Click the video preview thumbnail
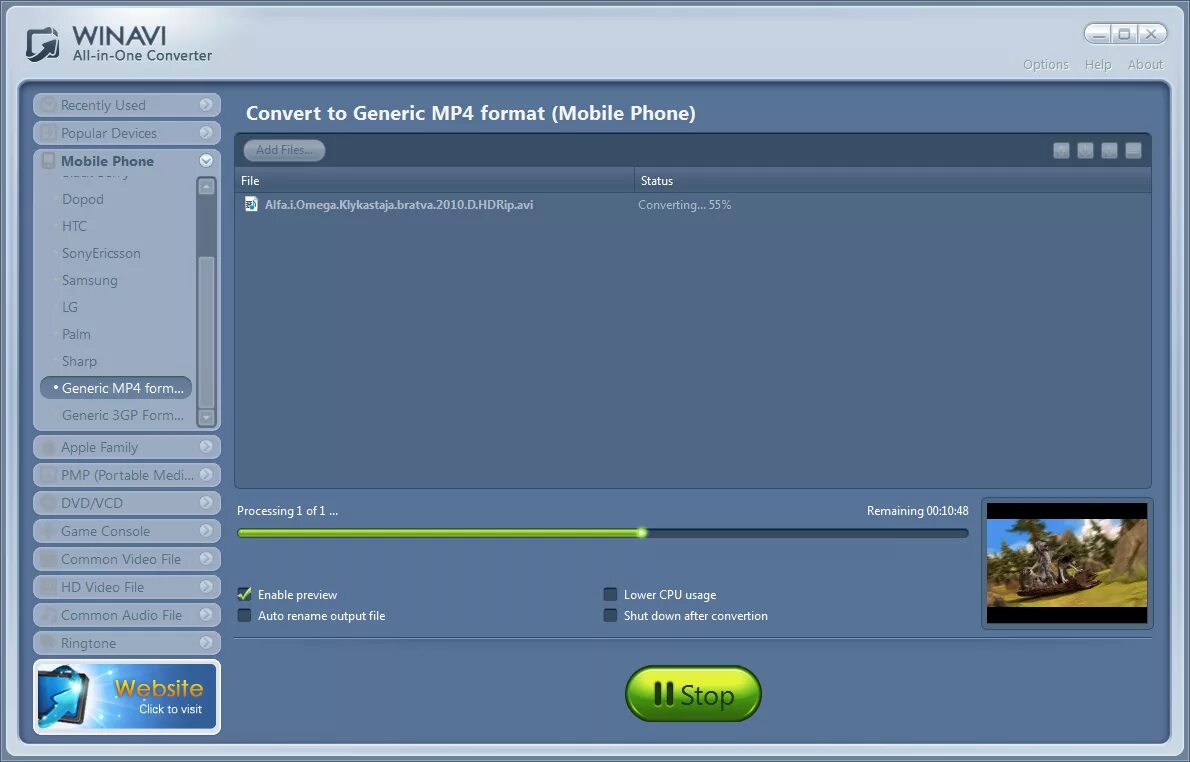The height and width of the screenshot is (762, 1190). tap(1066, 562)
